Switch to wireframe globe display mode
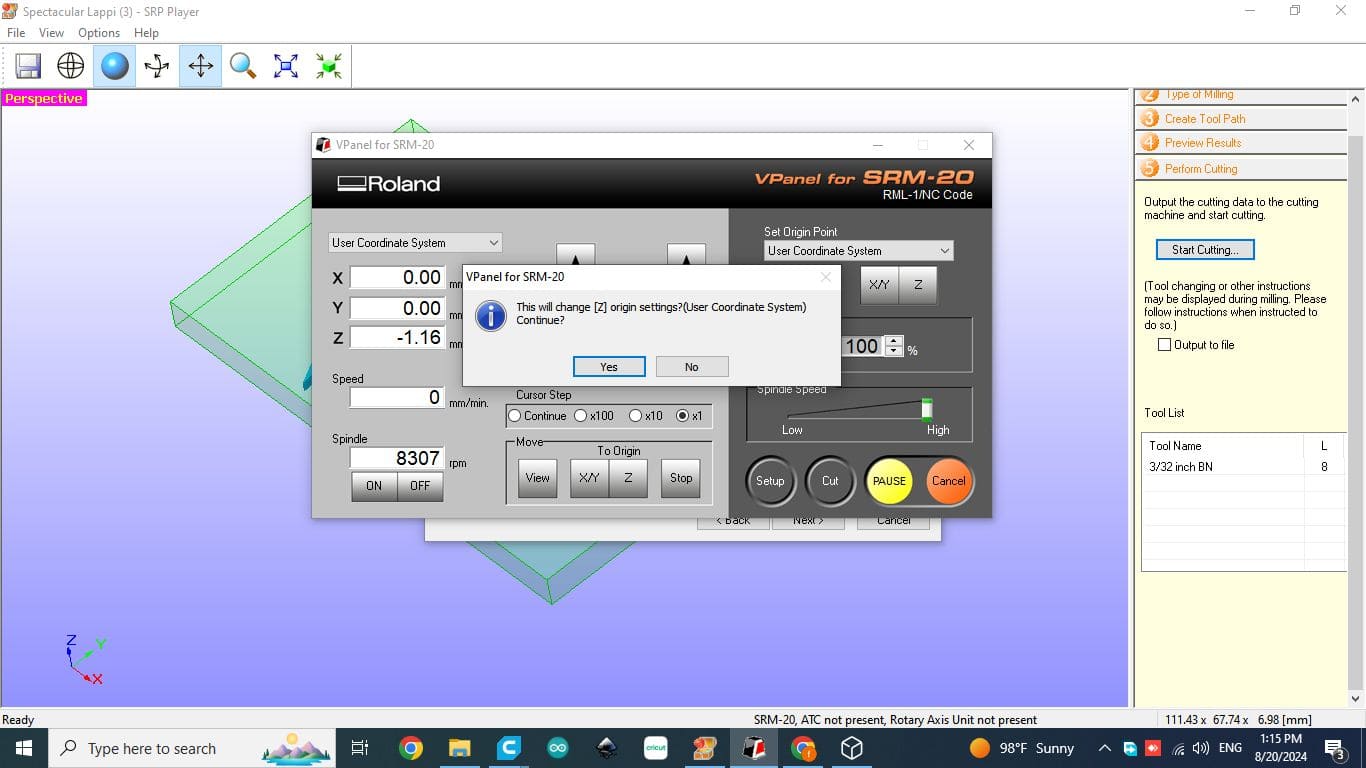This screenshot has width=1366, height=768. 71,67
